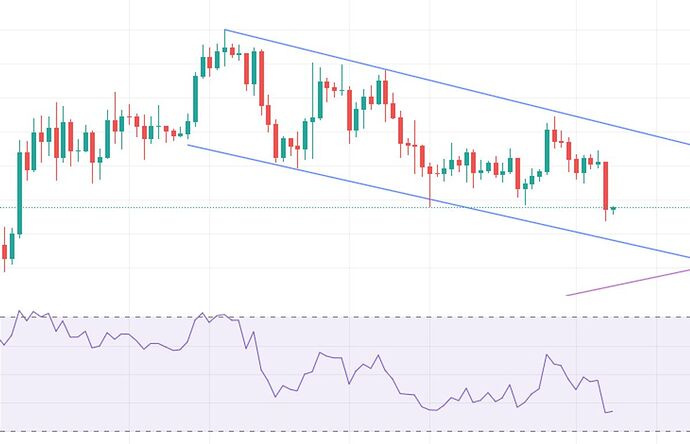Click the upper blue channel trendline
This screenshot has width=690, height=444.
coord(450,86)
